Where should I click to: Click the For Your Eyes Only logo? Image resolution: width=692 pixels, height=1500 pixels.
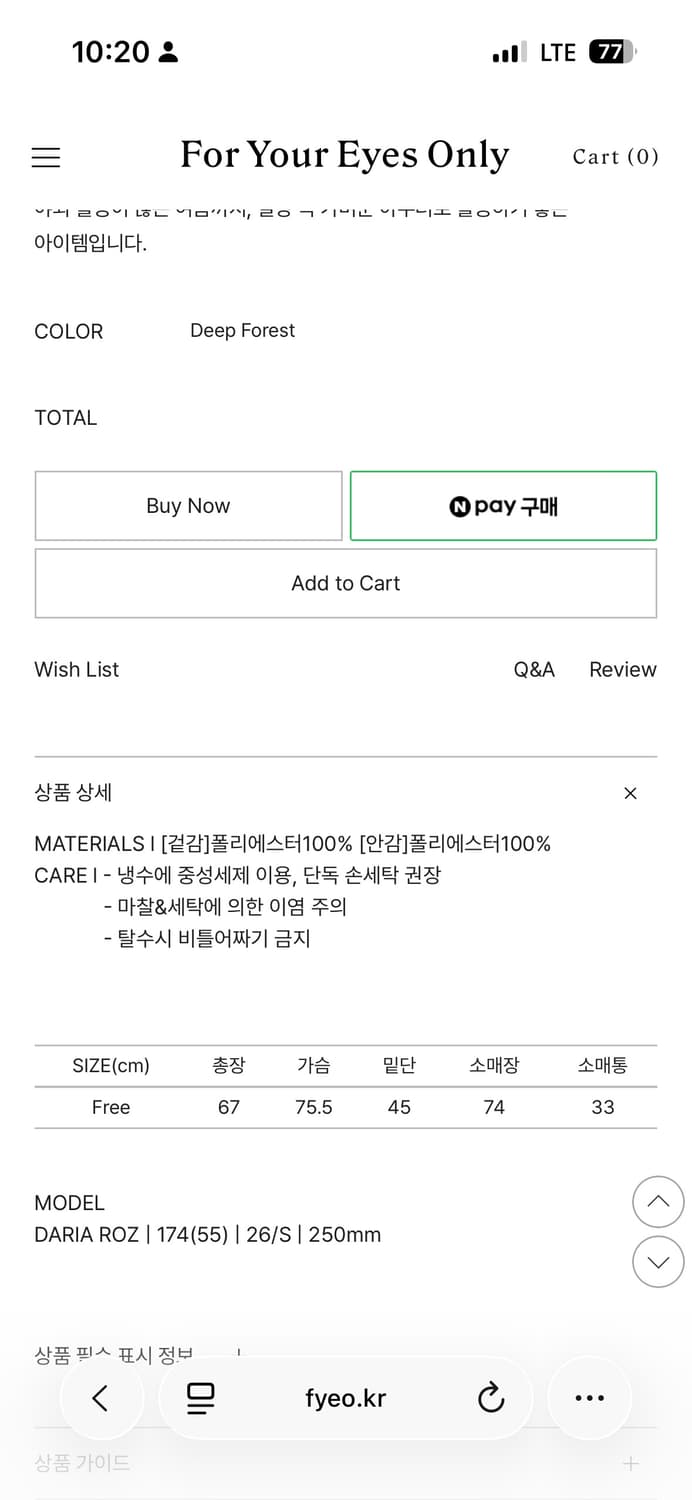point(345,155)
